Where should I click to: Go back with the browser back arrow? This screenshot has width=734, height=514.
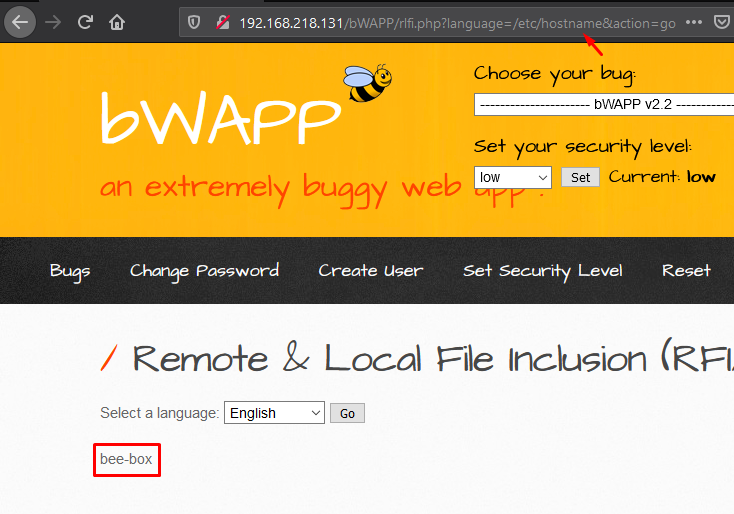(20, 22)
